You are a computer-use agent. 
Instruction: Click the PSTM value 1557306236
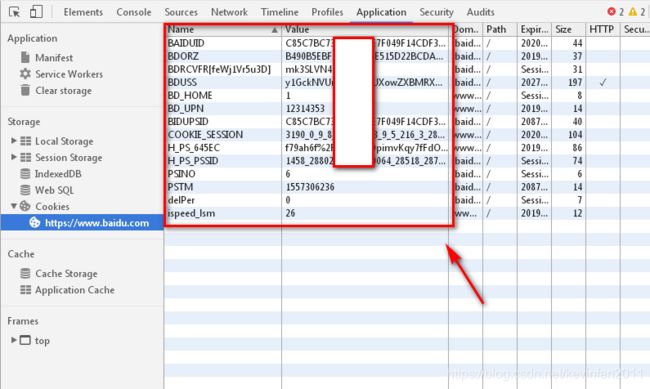coord(310,187)
